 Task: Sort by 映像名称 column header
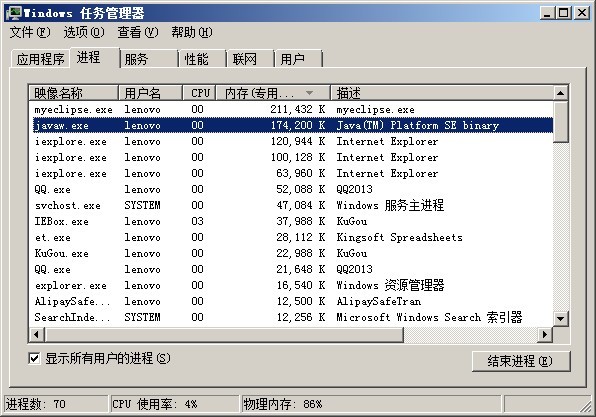coord(73,93)
